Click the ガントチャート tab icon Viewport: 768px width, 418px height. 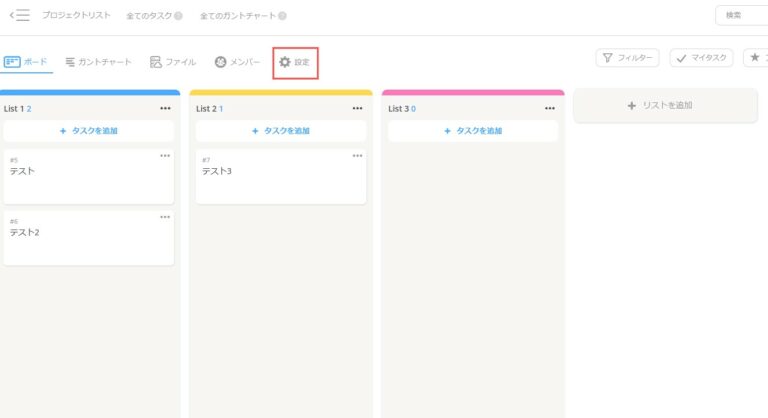70,62
